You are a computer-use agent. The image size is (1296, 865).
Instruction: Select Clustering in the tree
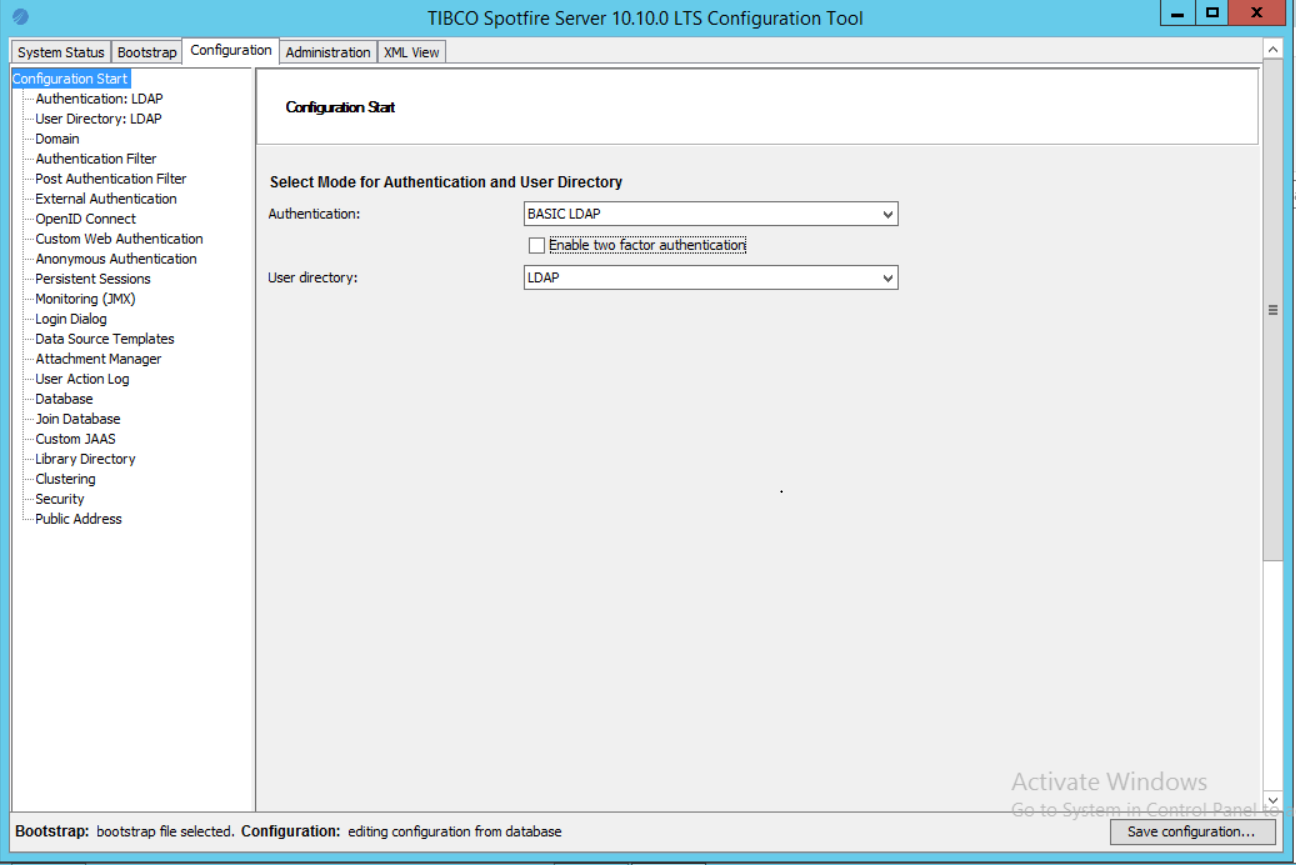click(65, 479)
